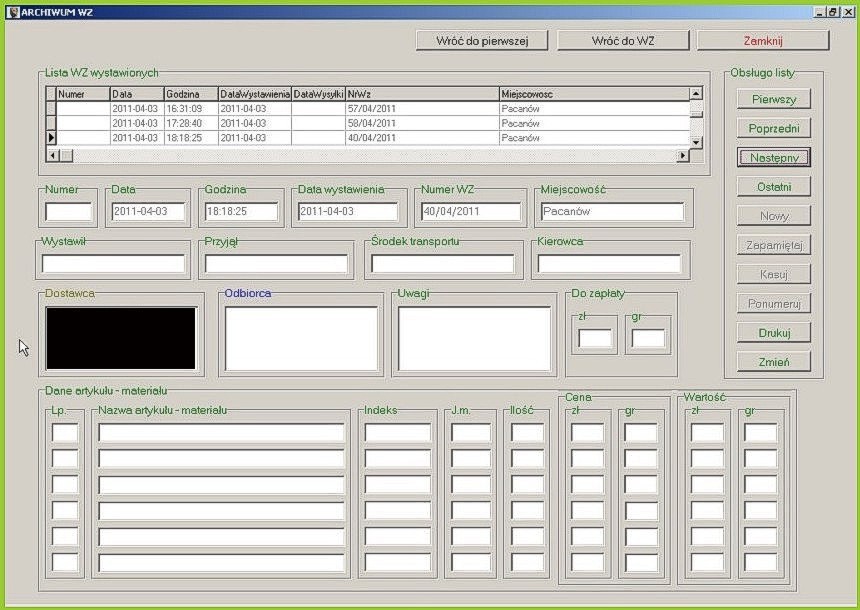Click the first Nazwa artykułu field
860x610 pixels.
pos(222,433)
